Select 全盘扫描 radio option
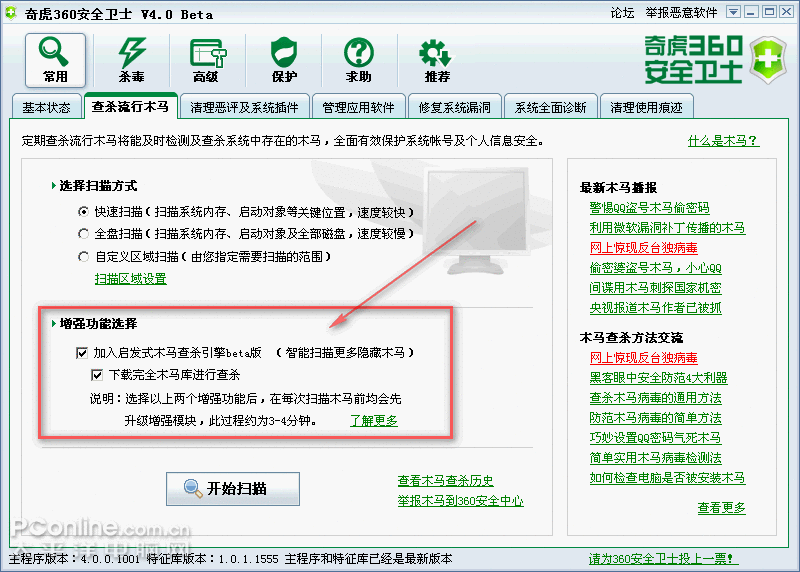800x572 pixels. 84,234
